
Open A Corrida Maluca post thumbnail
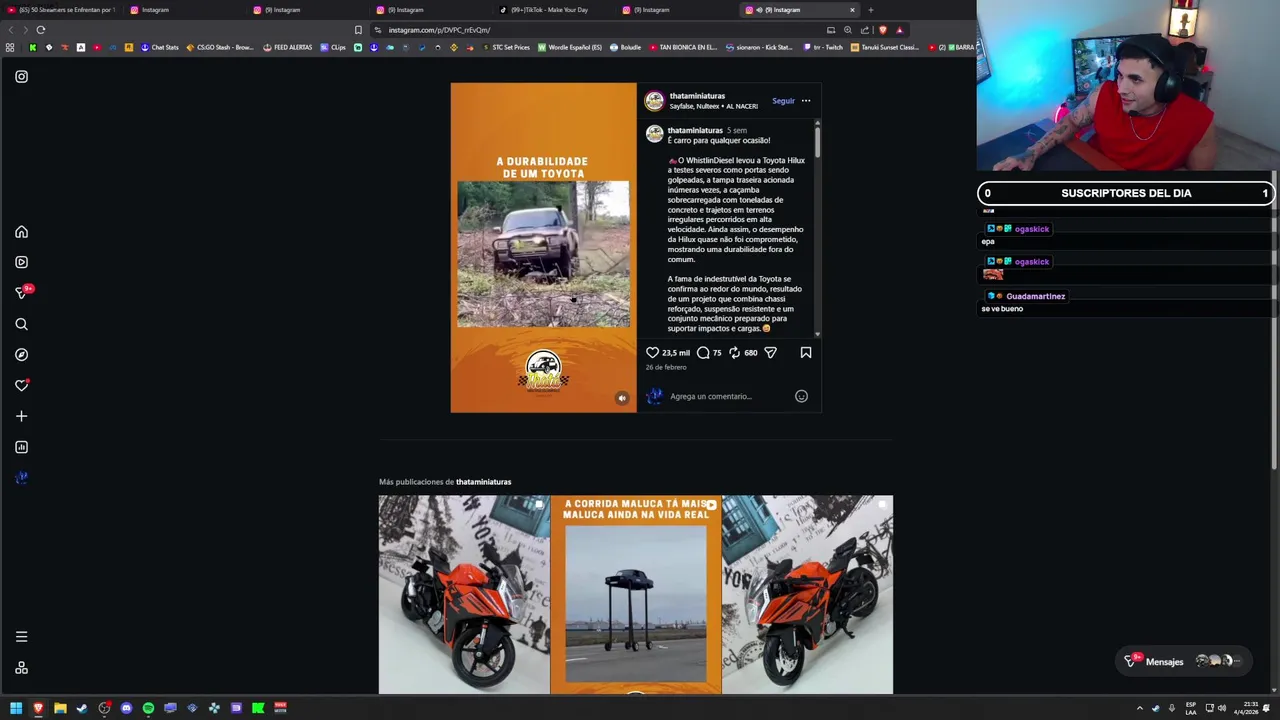(636, 594)
